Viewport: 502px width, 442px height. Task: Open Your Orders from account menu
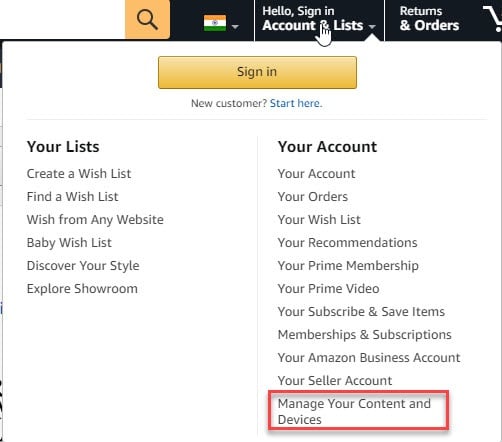pyautogui.click(x=313, y=197)
